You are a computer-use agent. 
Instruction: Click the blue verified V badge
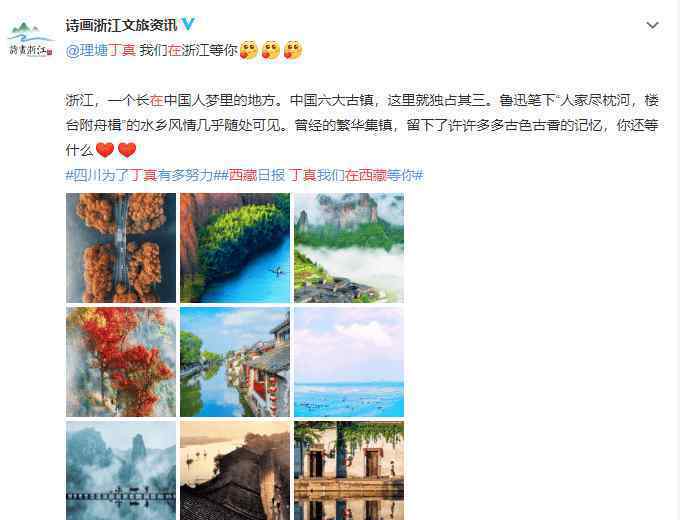[188, 24]
